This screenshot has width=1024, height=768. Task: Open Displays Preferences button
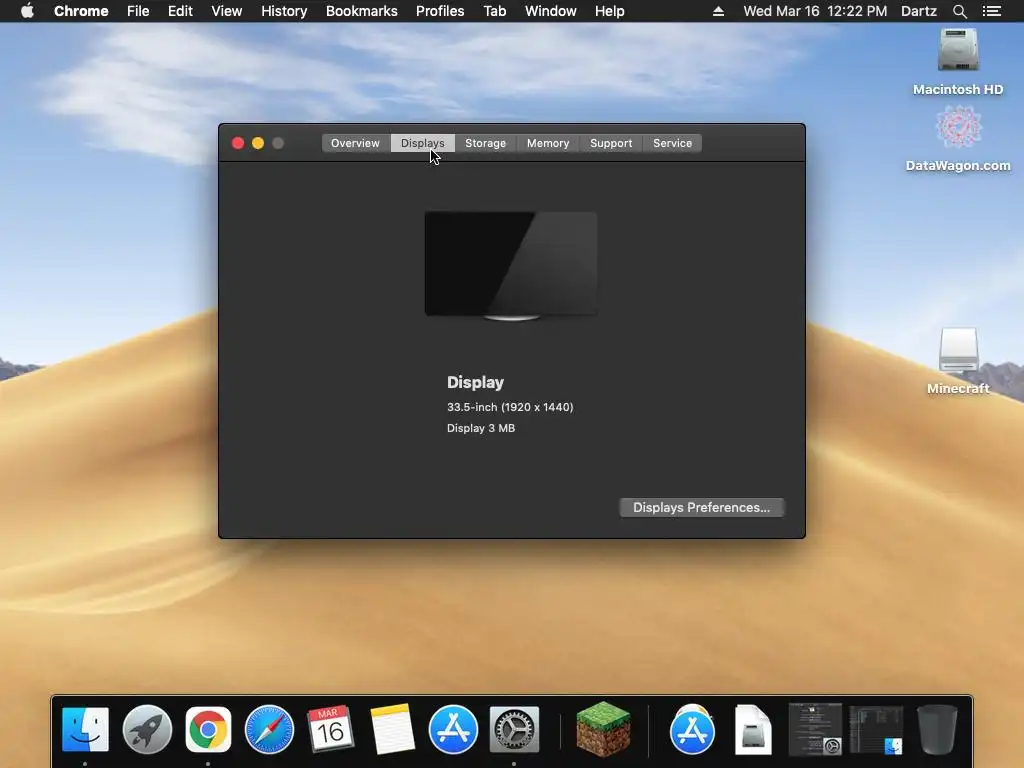coord(701,507)
